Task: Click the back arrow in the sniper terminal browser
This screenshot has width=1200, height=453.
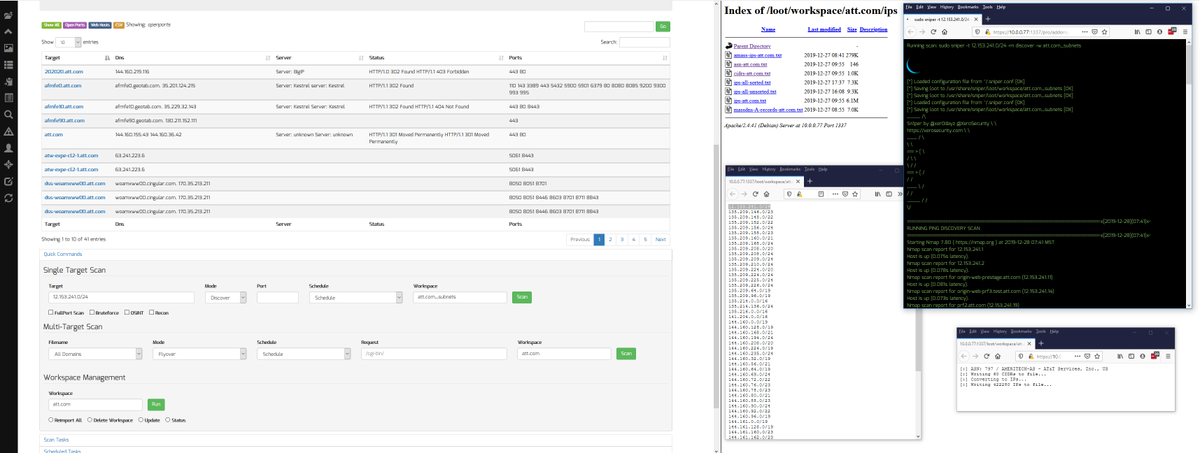Action: 910,32
